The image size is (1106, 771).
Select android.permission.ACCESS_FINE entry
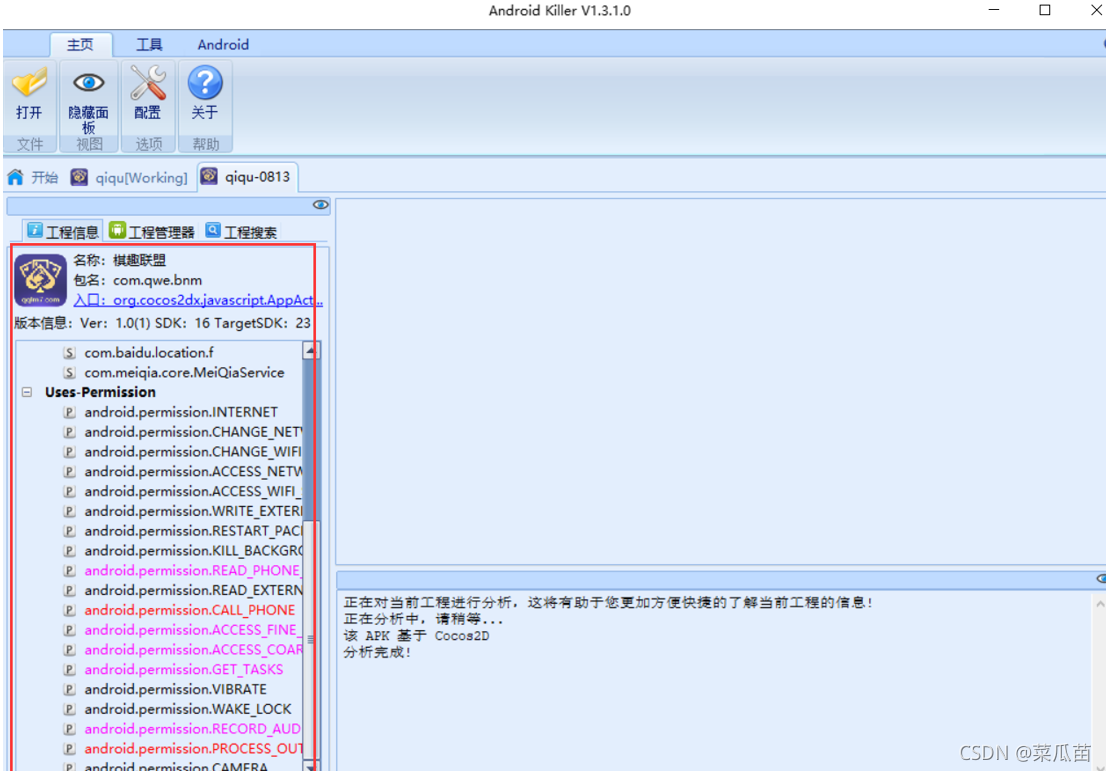click(193, 629)
